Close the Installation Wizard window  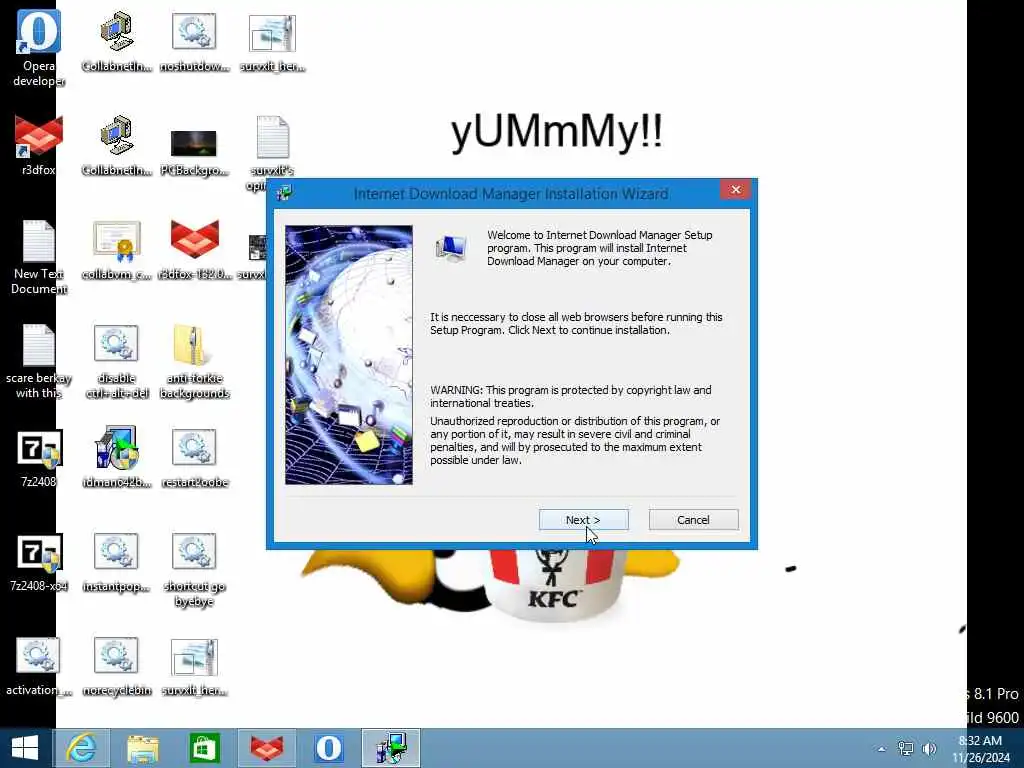tap(736, 189)
